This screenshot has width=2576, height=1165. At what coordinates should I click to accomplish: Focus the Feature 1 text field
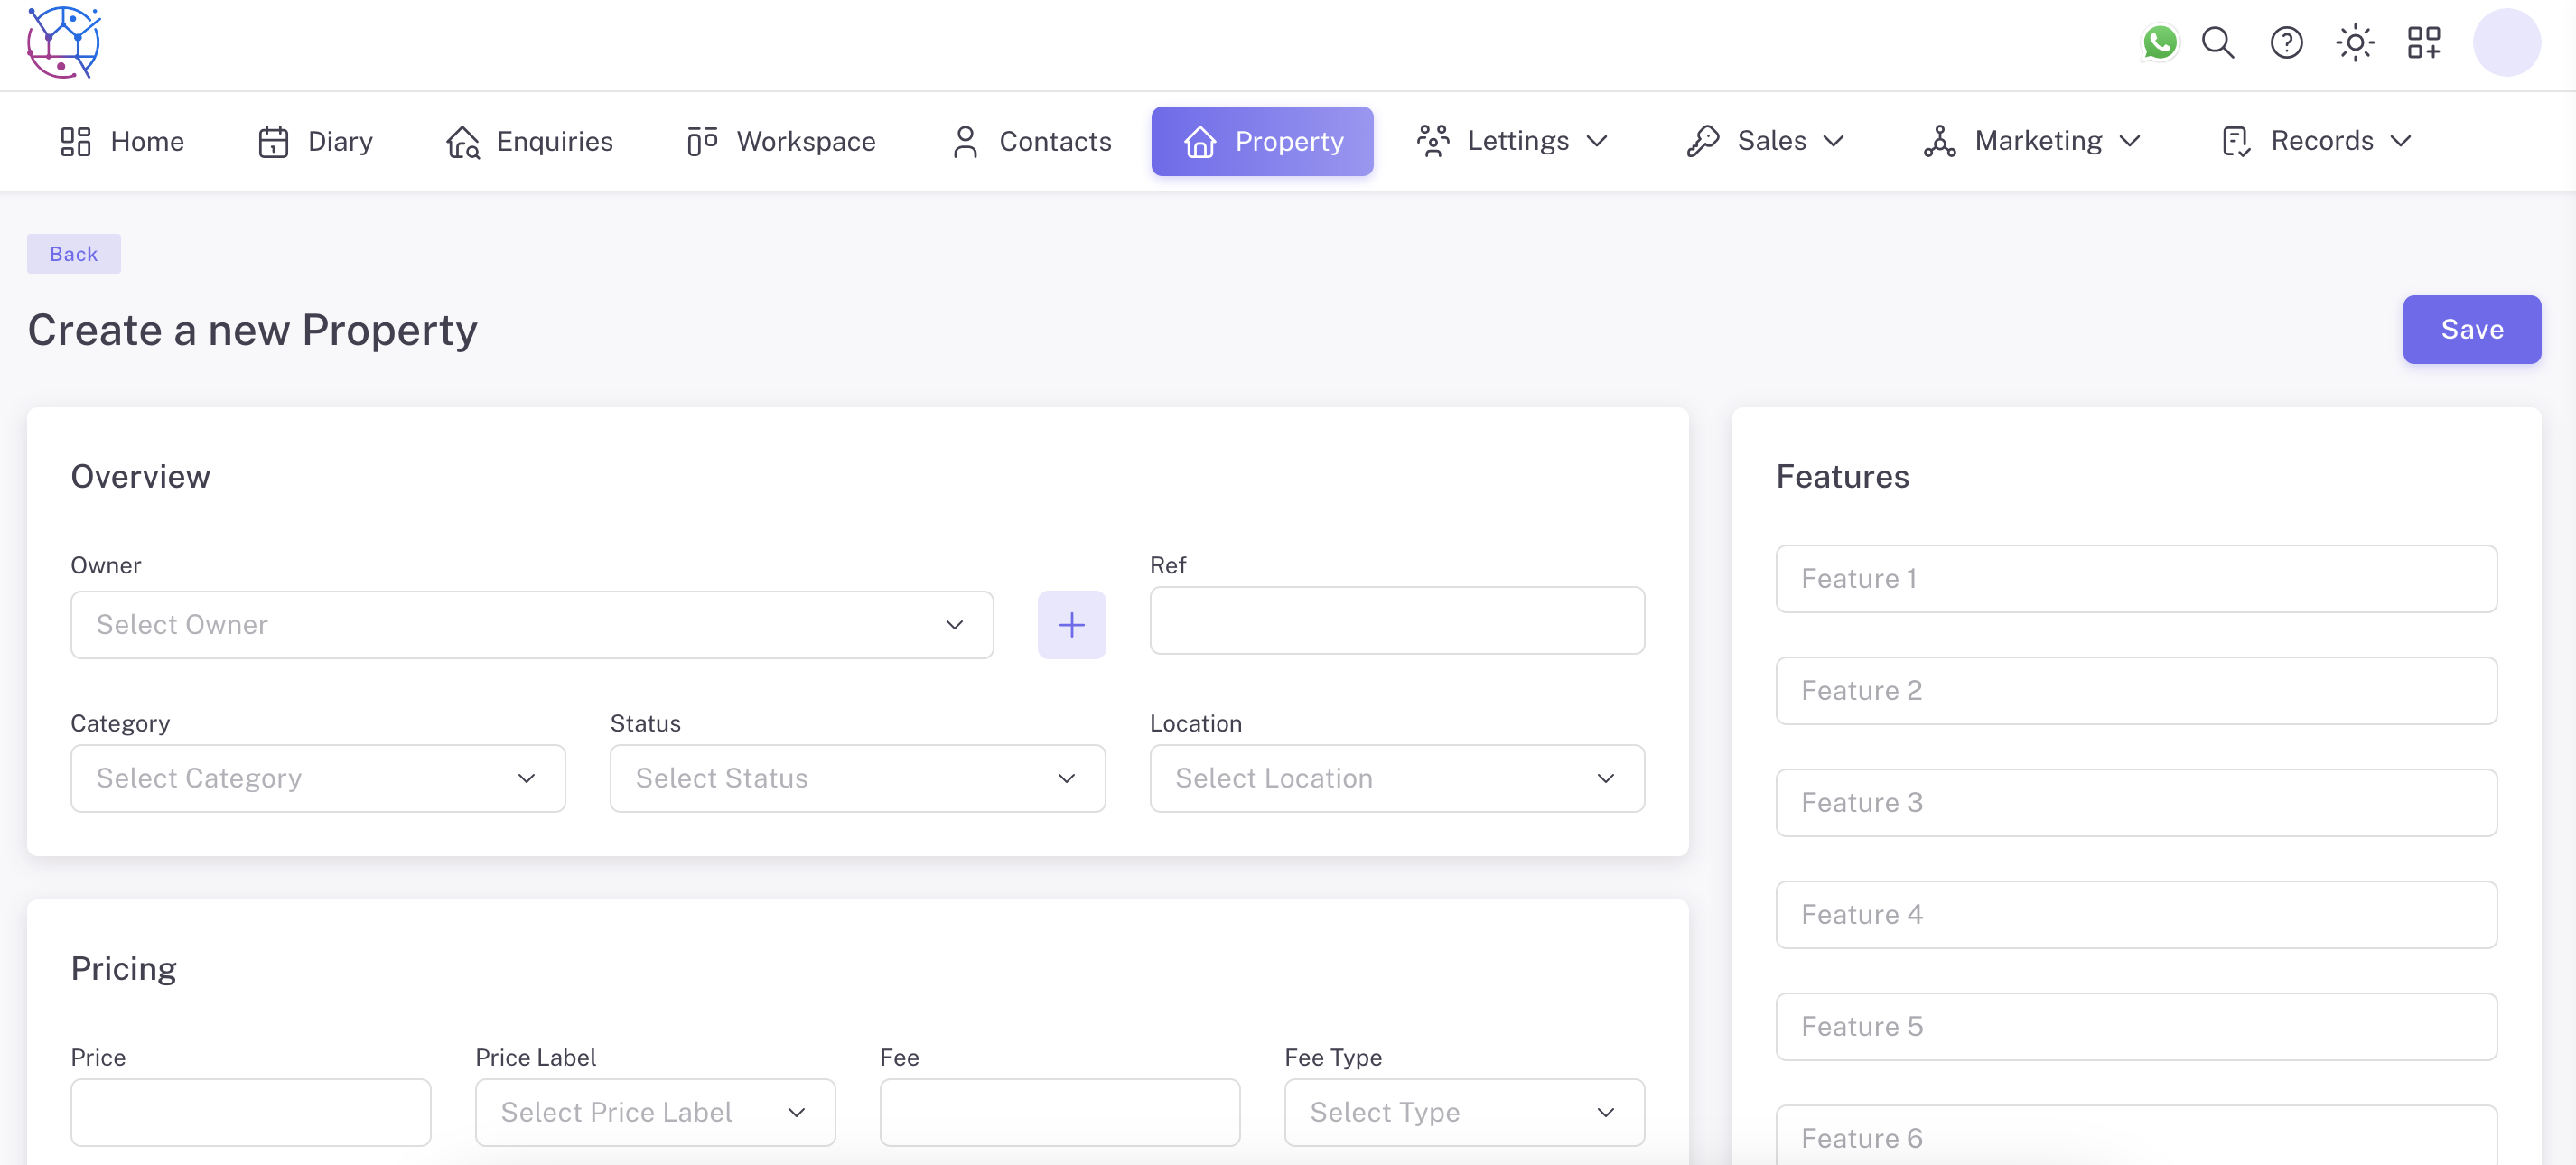click(2135, 579)
